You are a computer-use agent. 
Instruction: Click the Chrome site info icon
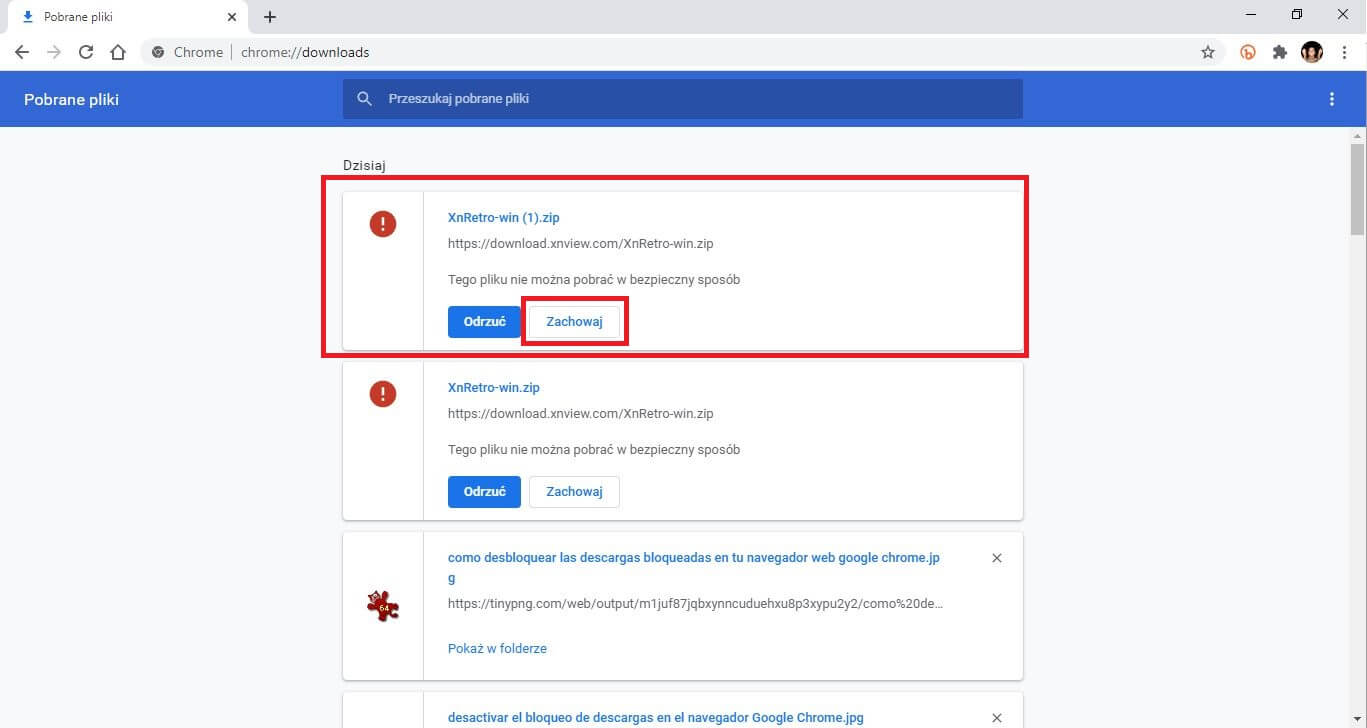(x=158, y=52)
